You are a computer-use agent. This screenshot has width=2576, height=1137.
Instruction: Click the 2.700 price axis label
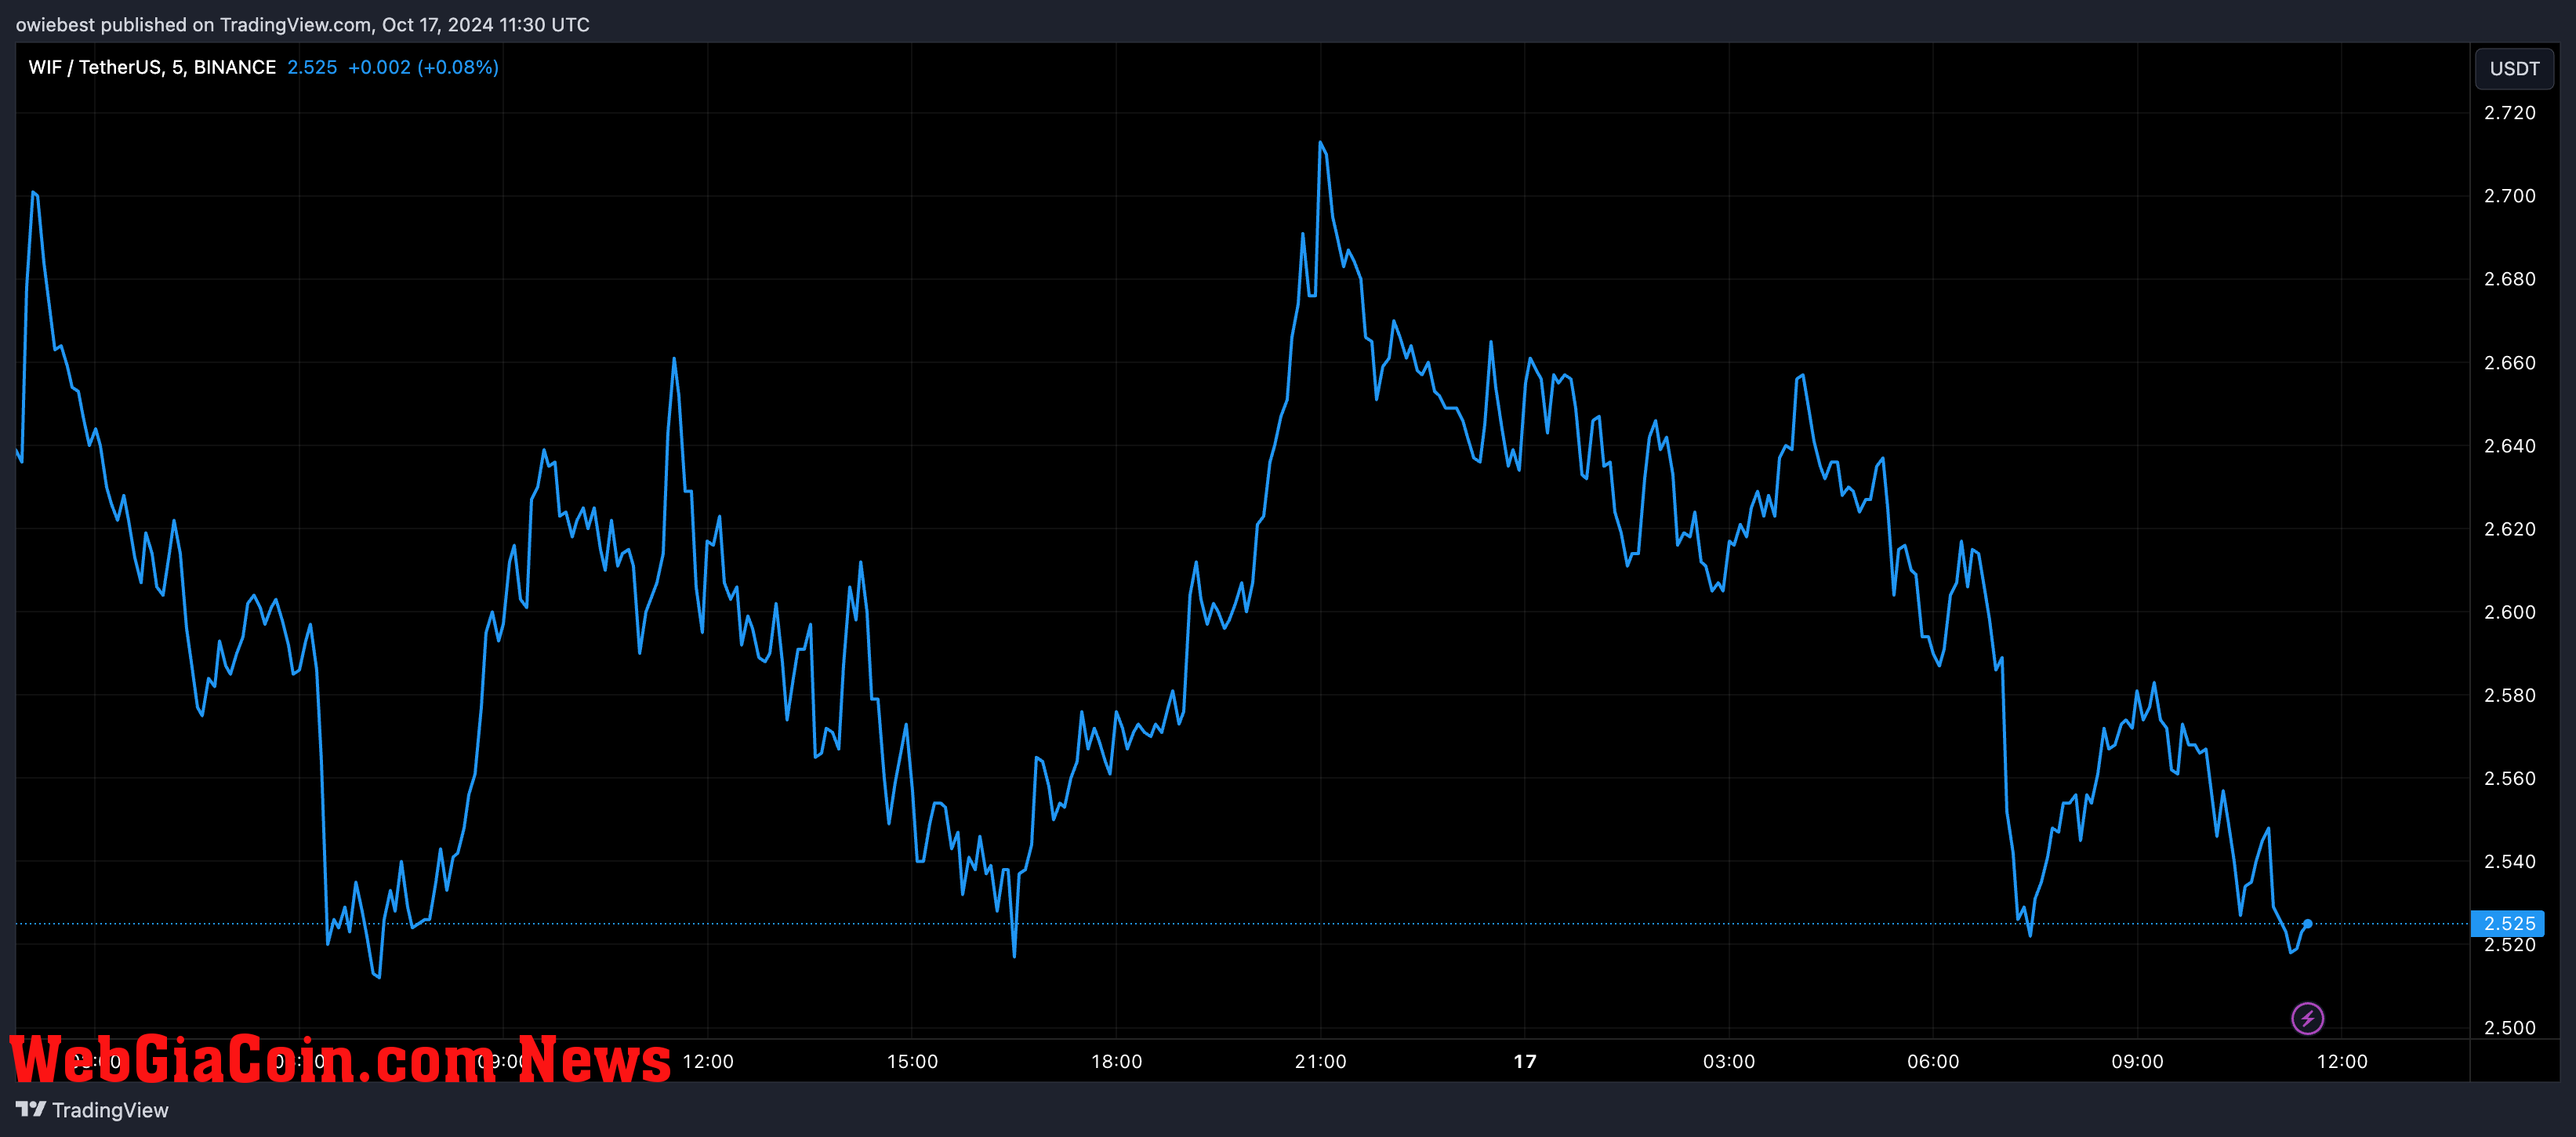[2510, 196]
